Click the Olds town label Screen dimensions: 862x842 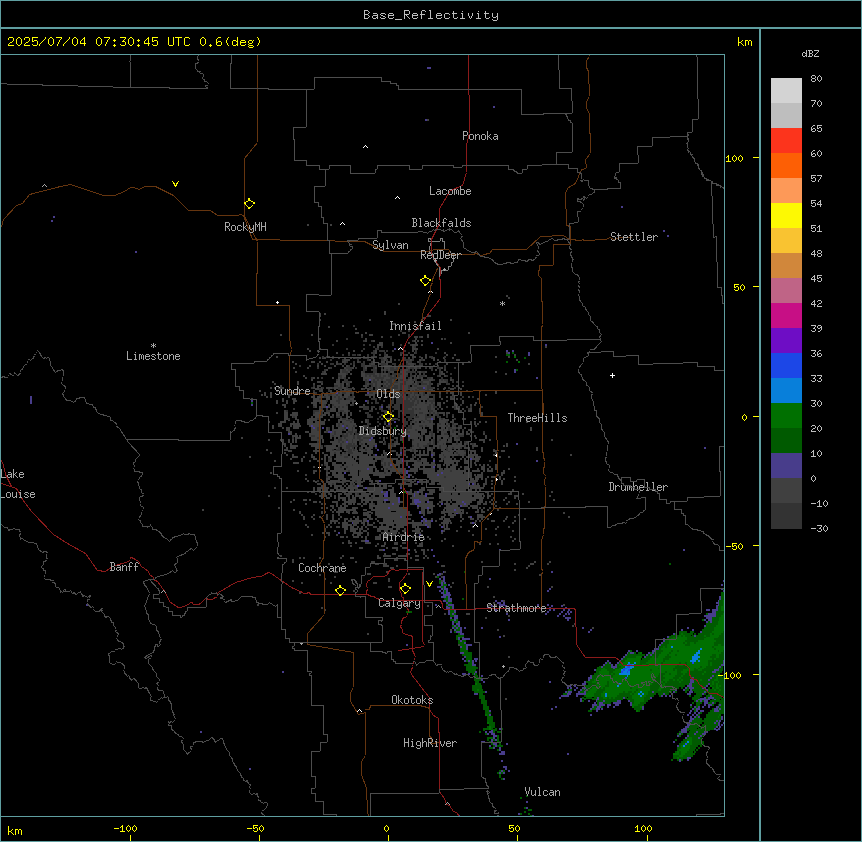pos(388,394)
